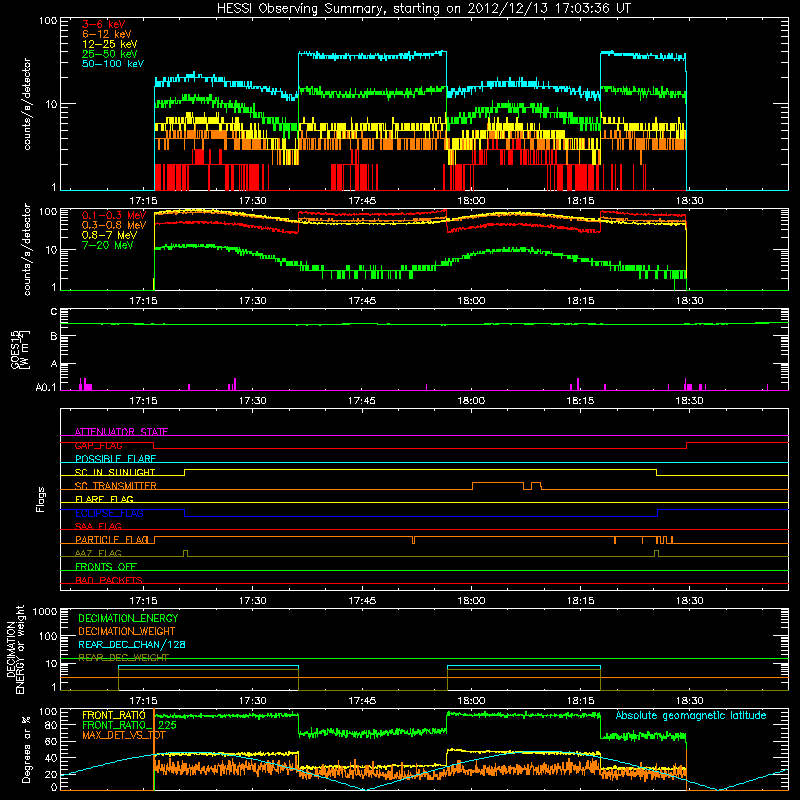Click the cyan 50-100 keV plateau near 17:45

point(372,55)
